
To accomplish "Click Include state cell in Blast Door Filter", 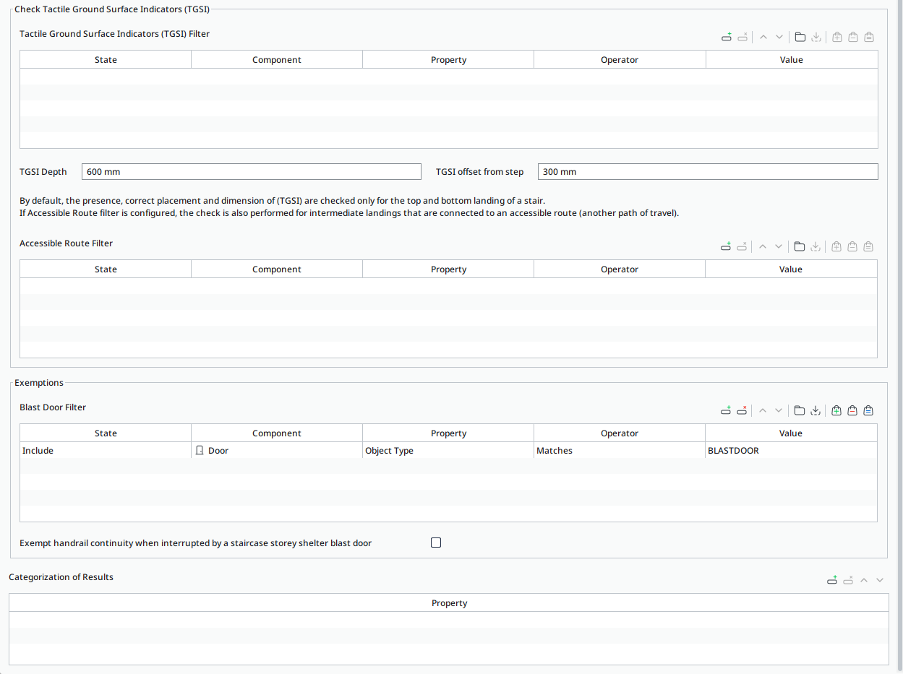I will click(105, 451).
